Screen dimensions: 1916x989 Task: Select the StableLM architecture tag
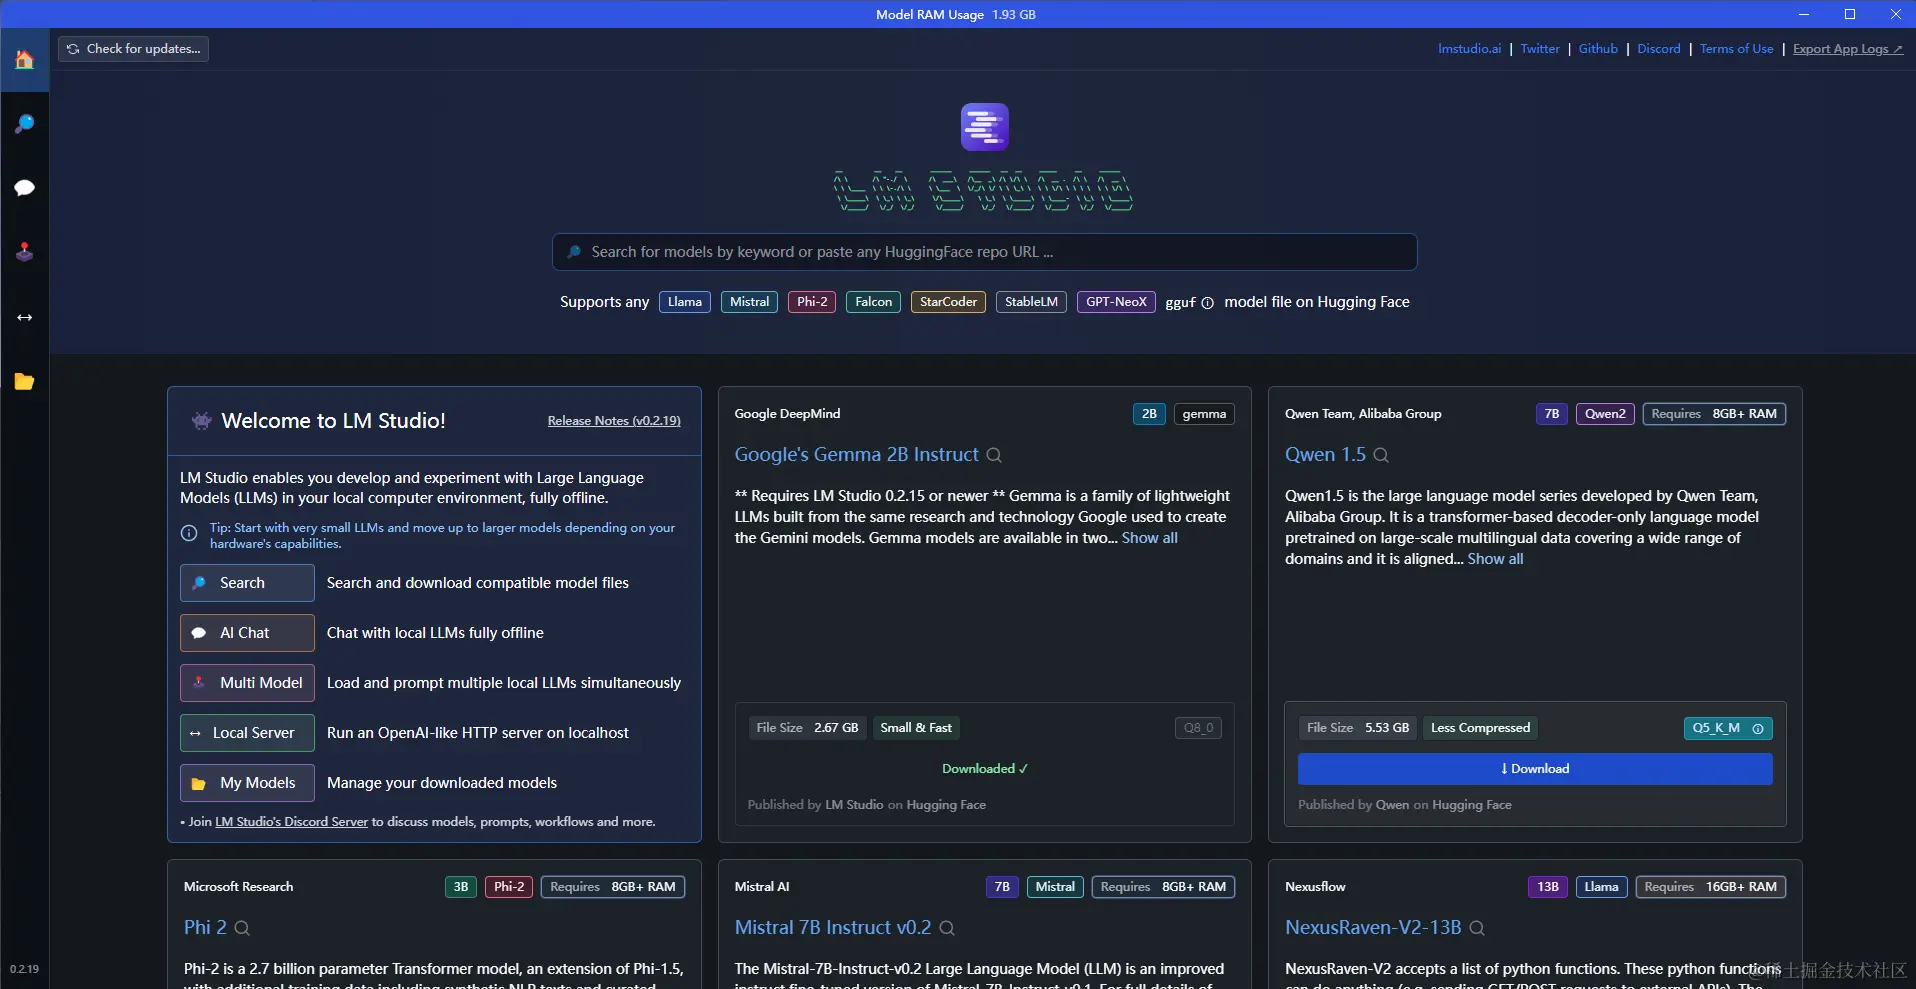coord(1031,302)
